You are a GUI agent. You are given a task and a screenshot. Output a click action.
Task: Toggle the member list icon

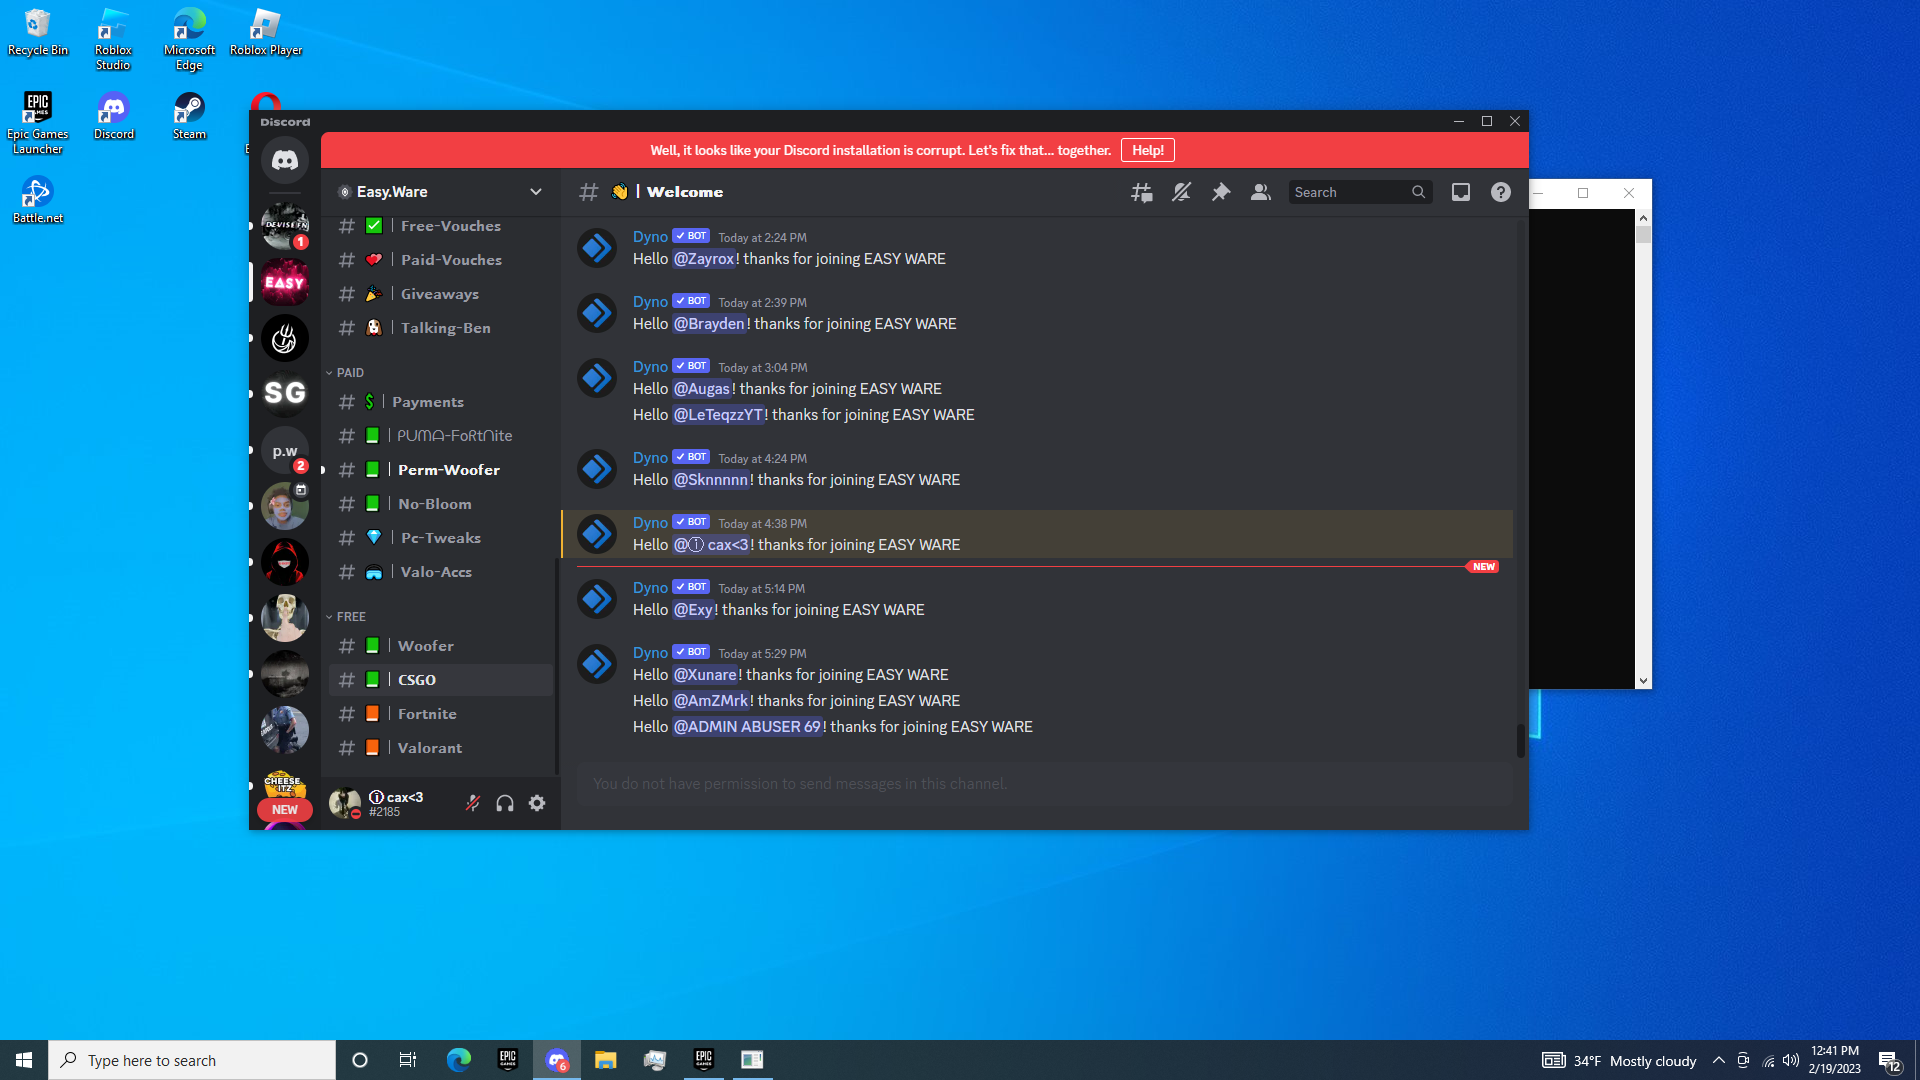(1261, 192)
